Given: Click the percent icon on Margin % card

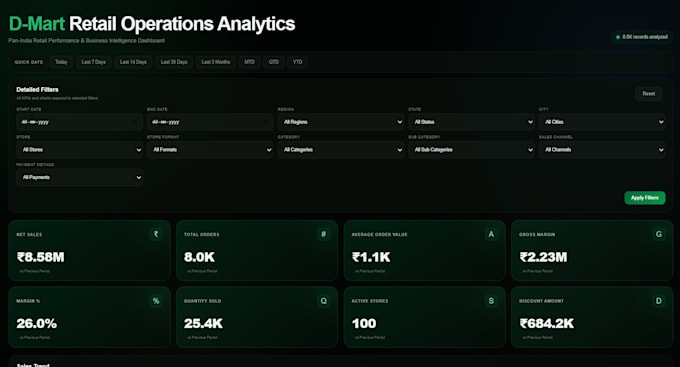Looking at the screenshot, I should pos(156,301).
